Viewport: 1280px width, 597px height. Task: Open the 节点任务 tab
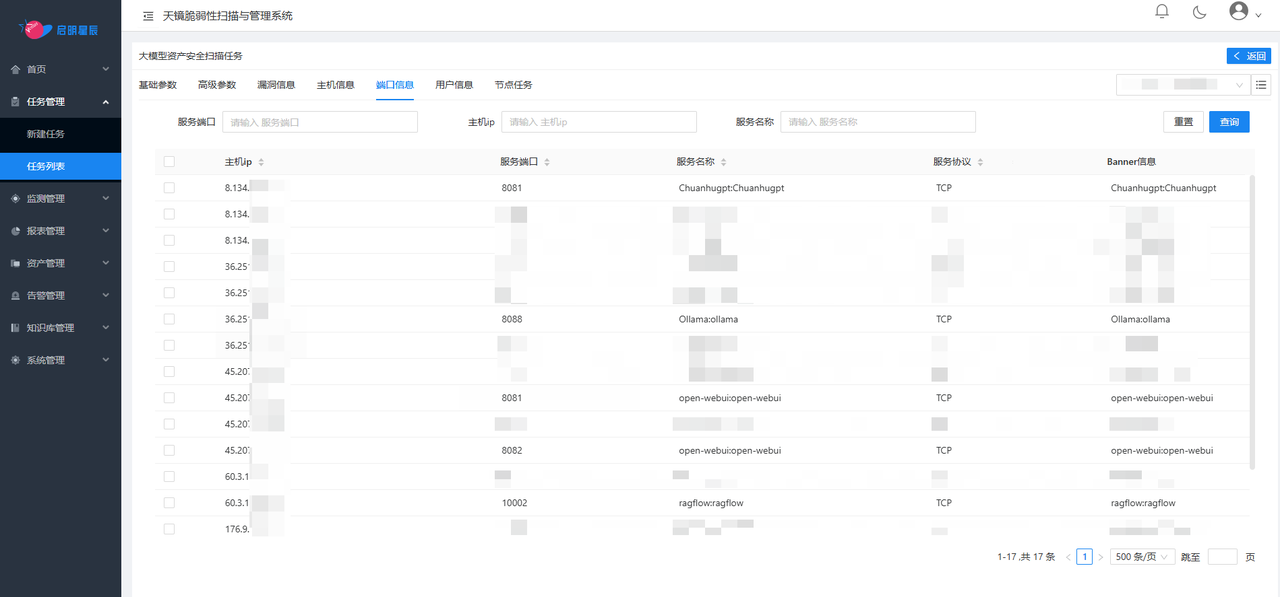513,85
